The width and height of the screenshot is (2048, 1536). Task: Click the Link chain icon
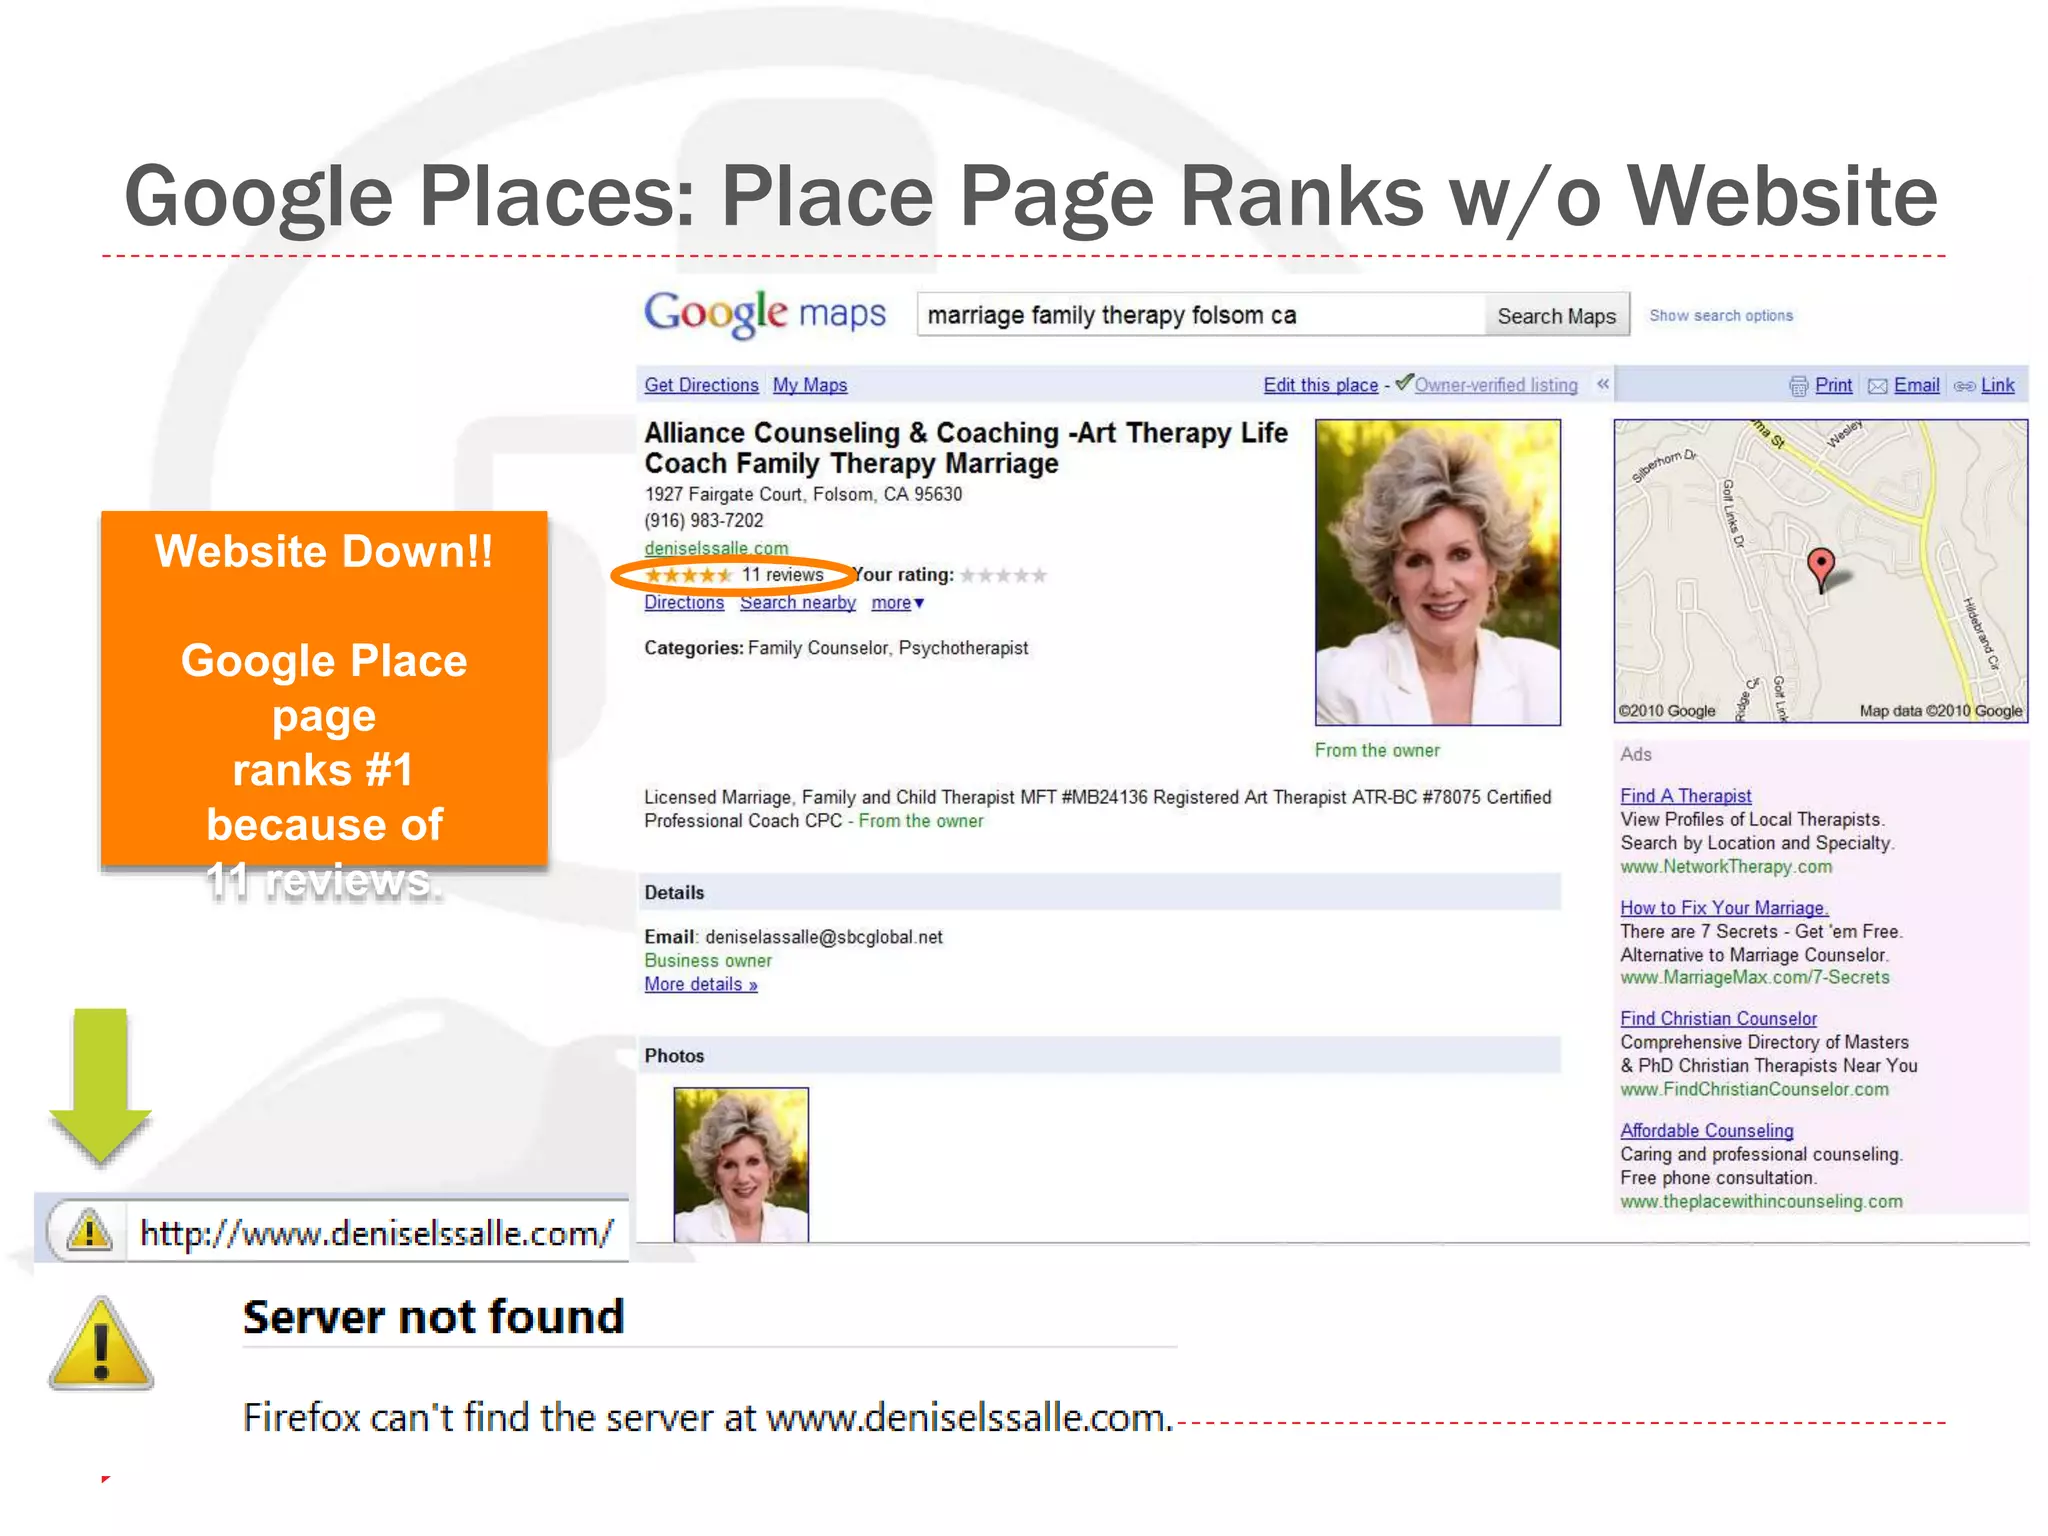1964,386
